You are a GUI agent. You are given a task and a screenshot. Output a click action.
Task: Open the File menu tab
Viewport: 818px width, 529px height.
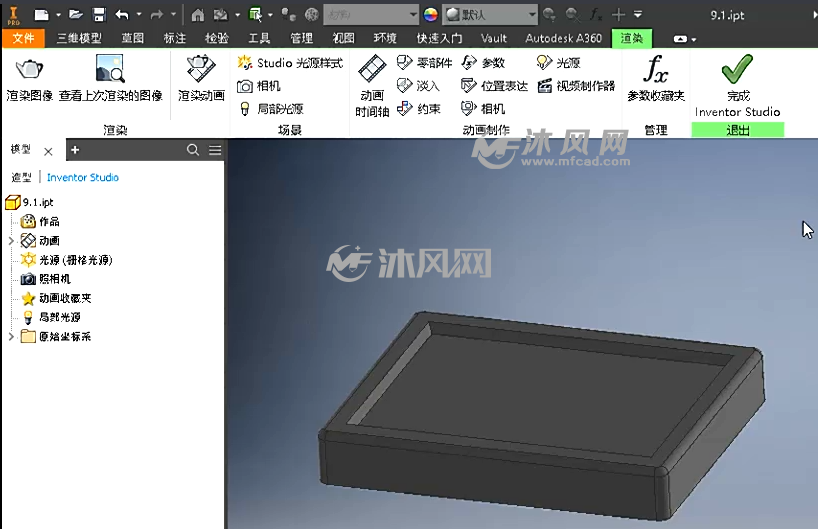coord(23,38)
